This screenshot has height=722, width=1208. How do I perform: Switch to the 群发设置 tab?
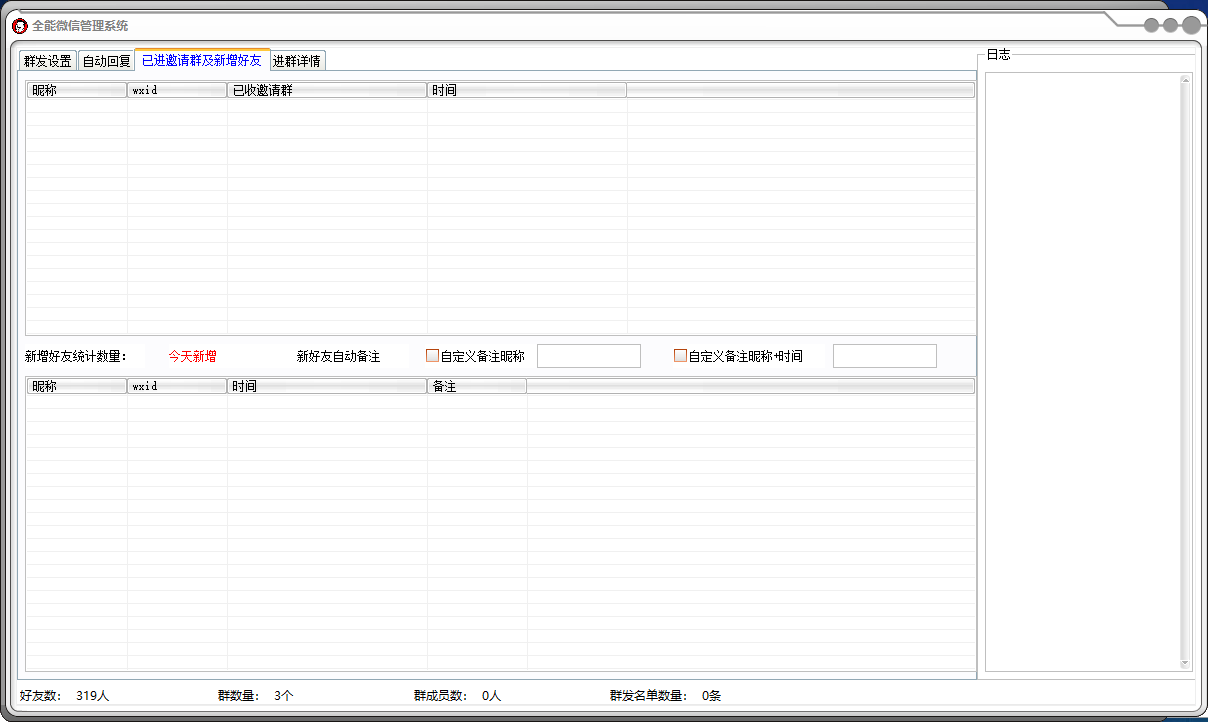click(x=48, y=61)
